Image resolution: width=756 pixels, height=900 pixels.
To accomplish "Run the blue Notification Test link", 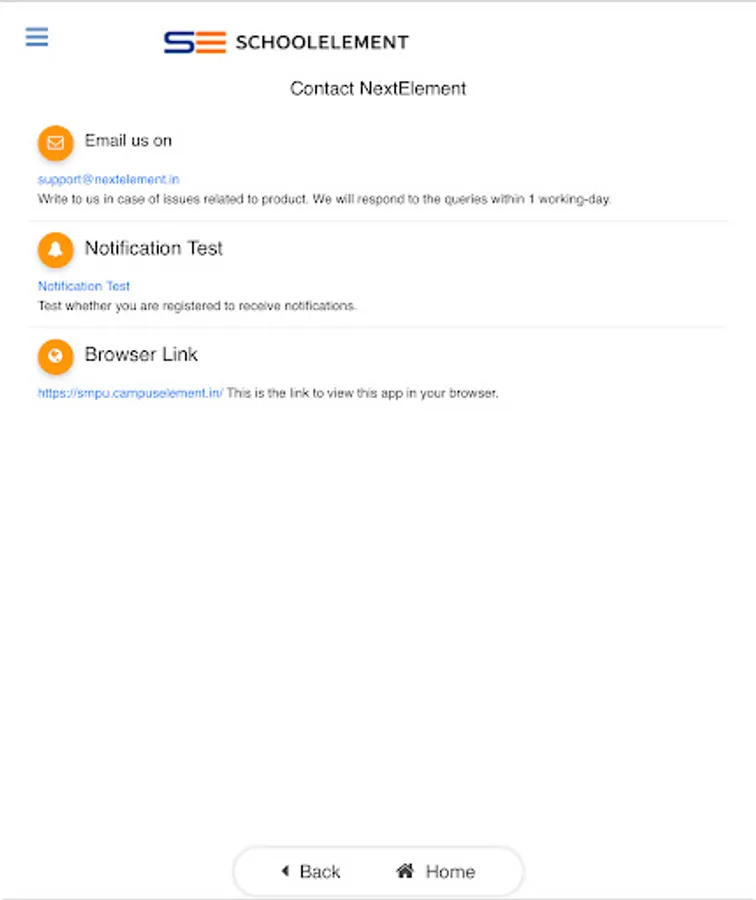I will (84, 286).
